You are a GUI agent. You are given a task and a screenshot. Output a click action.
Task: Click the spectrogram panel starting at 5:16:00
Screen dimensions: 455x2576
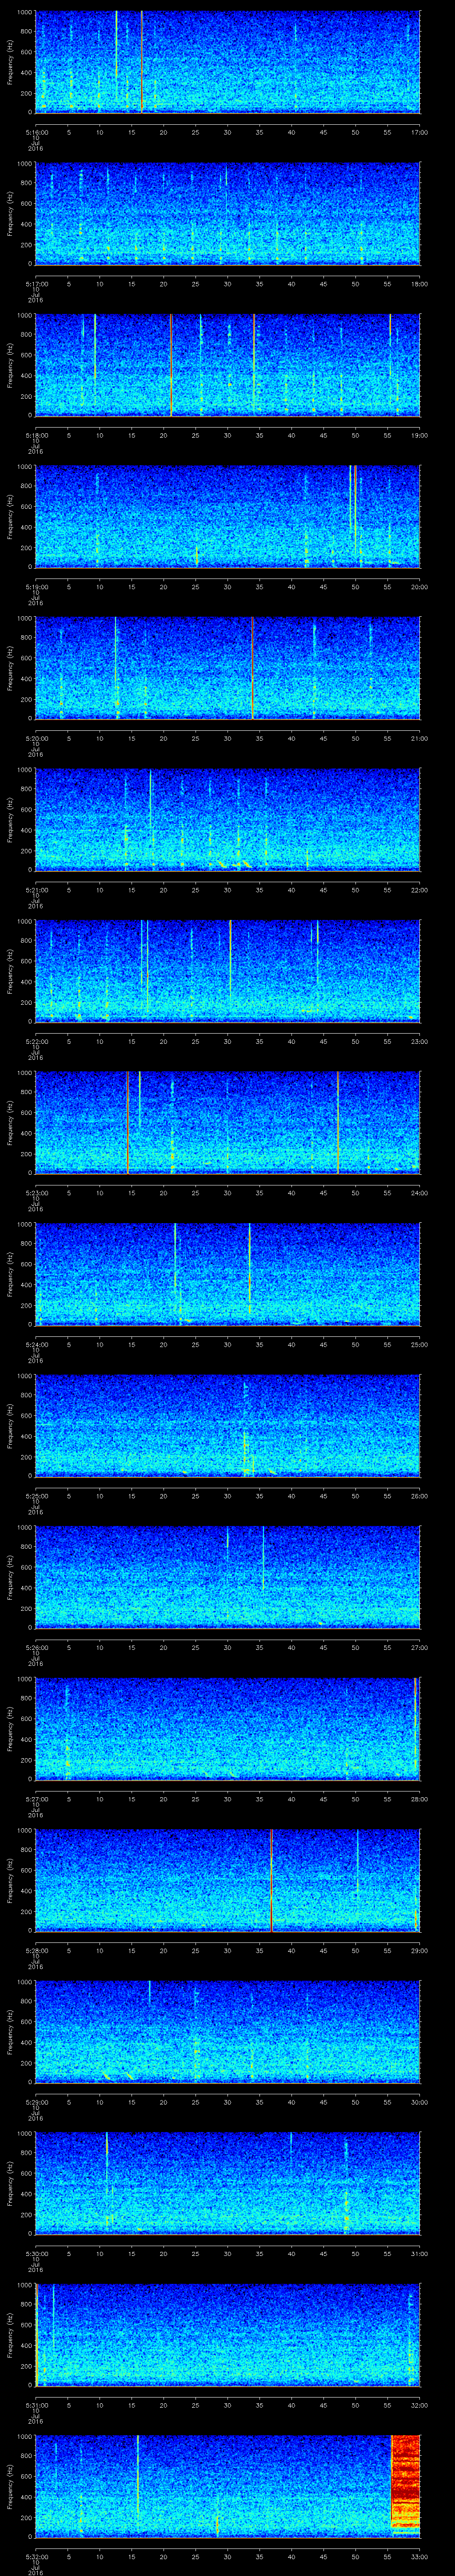click(228, 62)
